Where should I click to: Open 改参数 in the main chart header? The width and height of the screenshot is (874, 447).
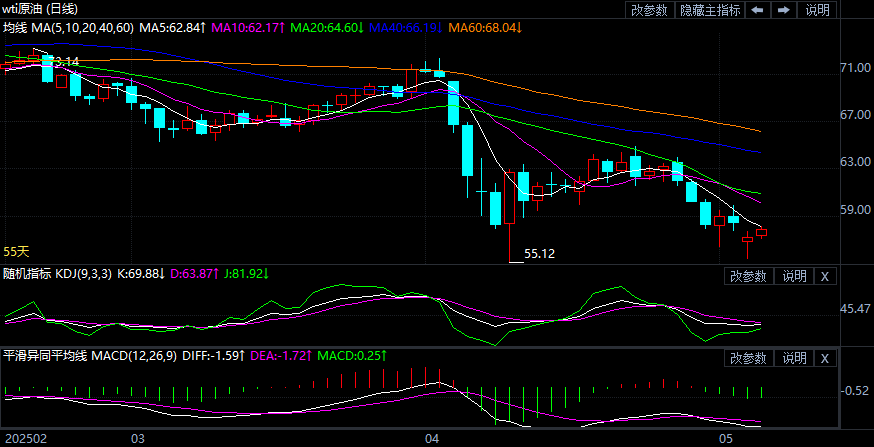click(650, 10)
